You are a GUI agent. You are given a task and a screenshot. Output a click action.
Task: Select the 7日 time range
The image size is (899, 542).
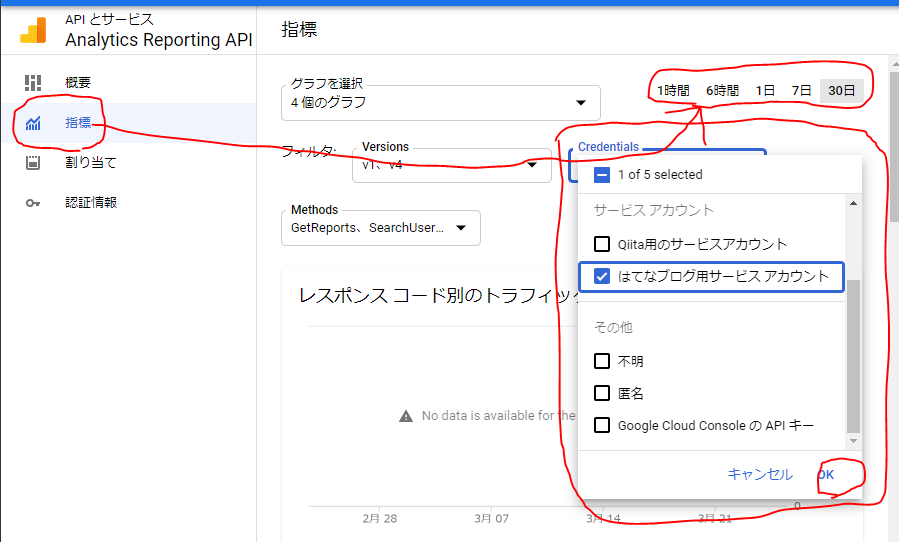click(x=802, y=91)
